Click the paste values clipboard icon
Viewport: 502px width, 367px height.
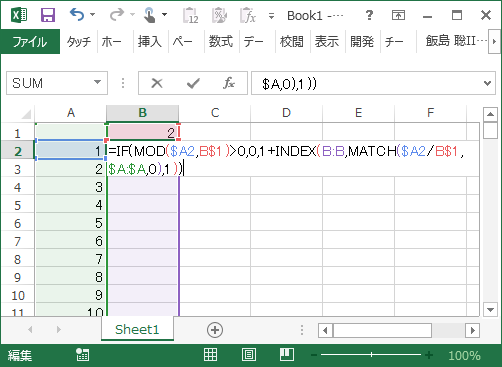pyautogui.click(x=191, y=15)
